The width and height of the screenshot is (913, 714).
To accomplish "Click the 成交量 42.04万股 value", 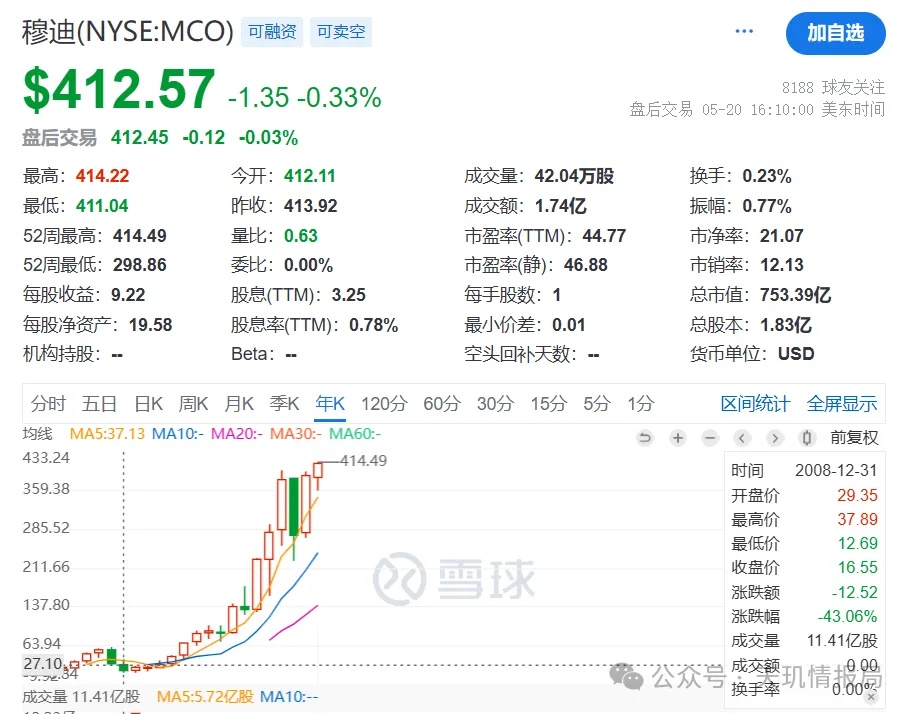I will click(x=574, y=176).
